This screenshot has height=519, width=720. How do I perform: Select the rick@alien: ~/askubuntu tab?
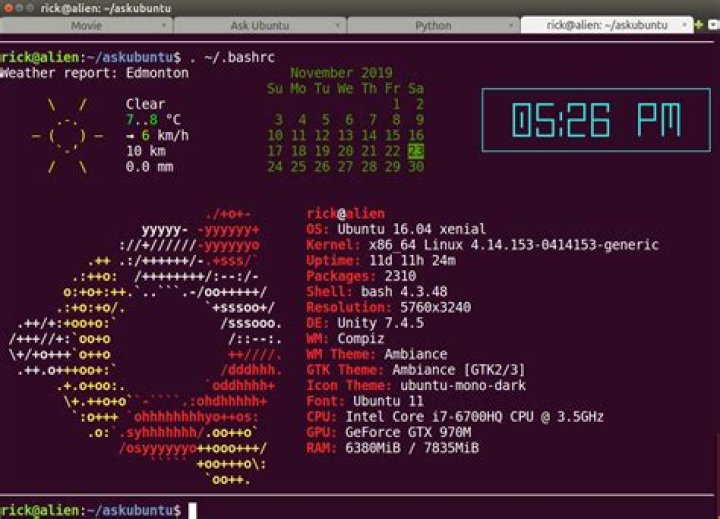click(x=607, y=25)
